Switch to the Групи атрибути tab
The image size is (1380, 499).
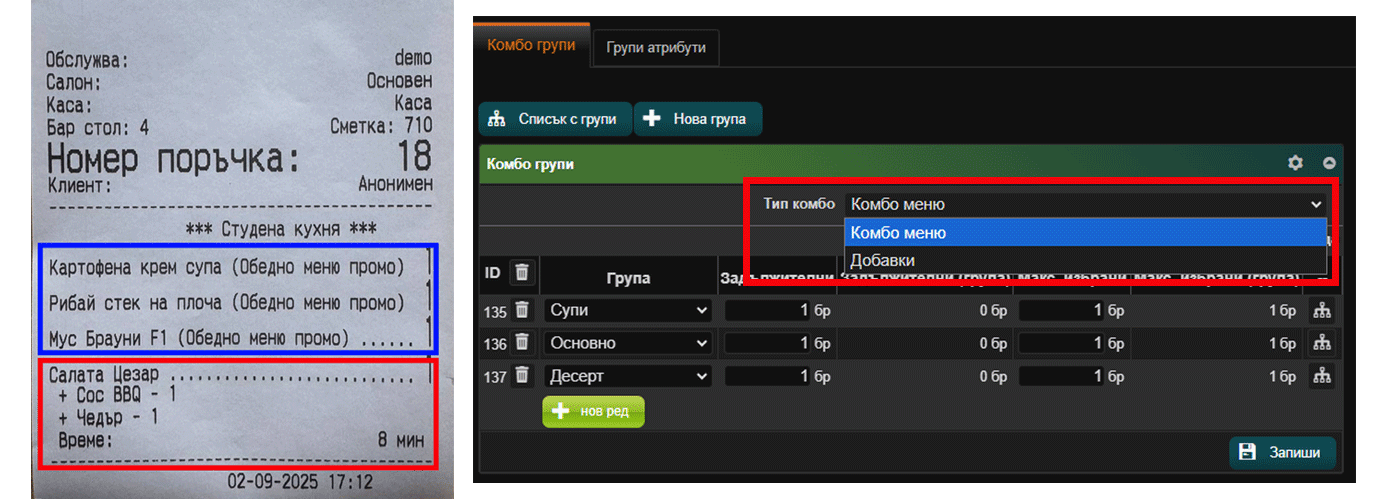tap(656, 48)
